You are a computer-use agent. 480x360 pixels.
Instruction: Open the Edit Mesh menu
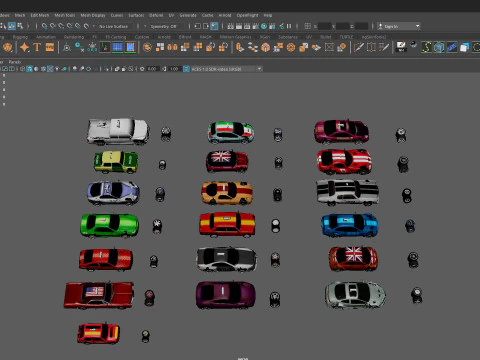(40, 15)
